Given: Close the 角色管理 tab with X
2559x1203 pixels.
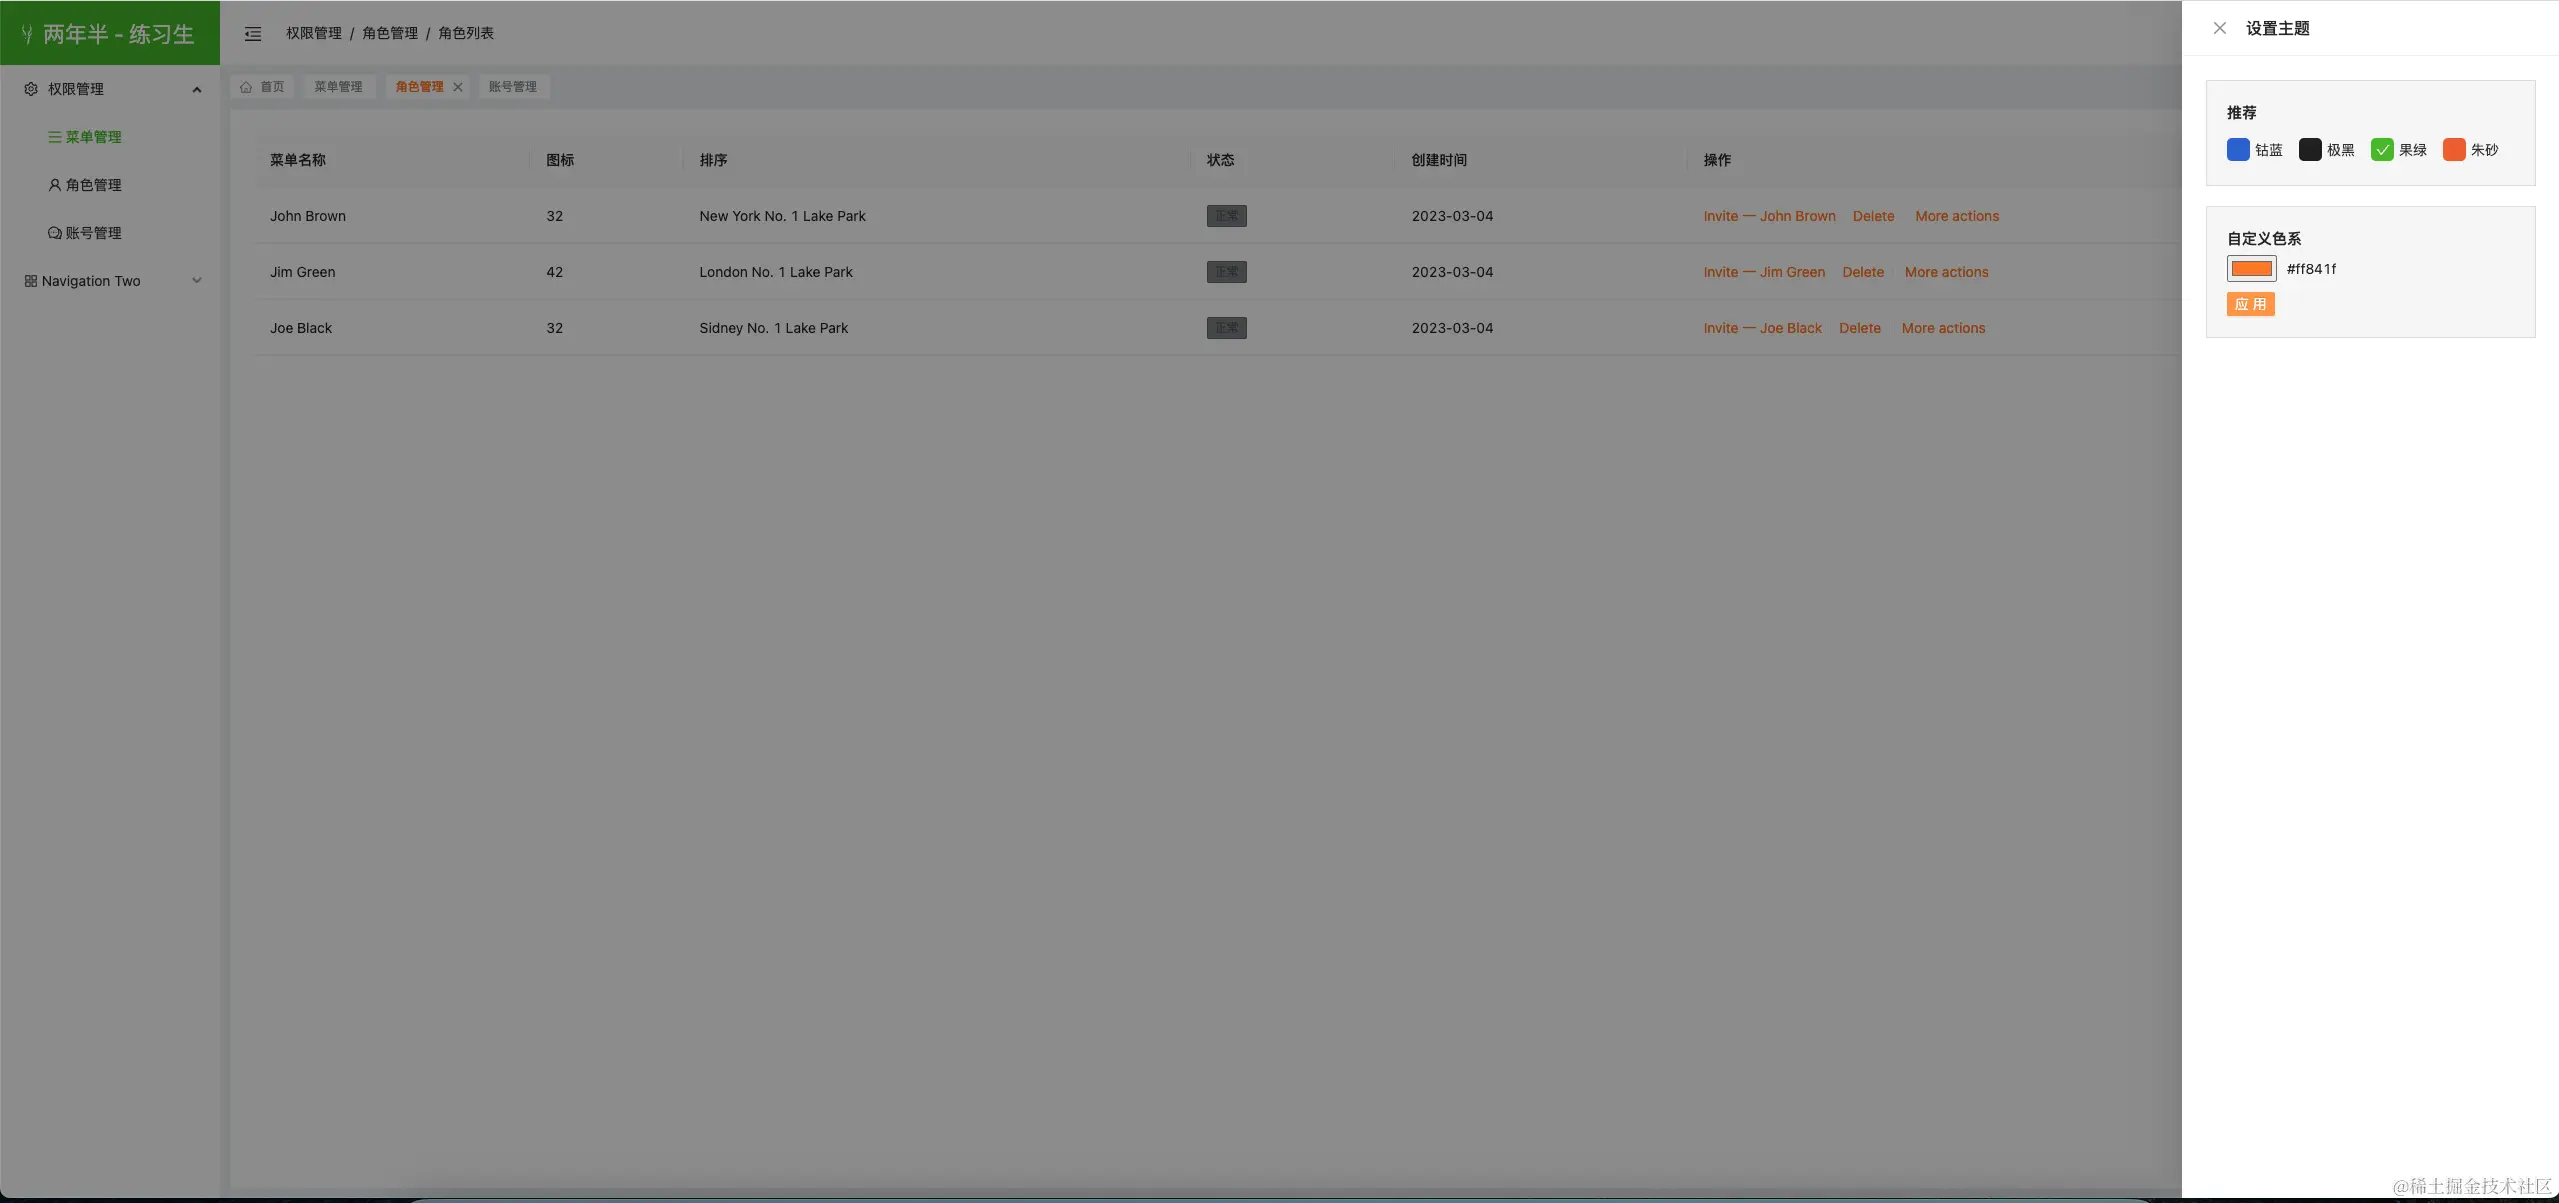Looking at the screenshot, I should tap(458, 87).
